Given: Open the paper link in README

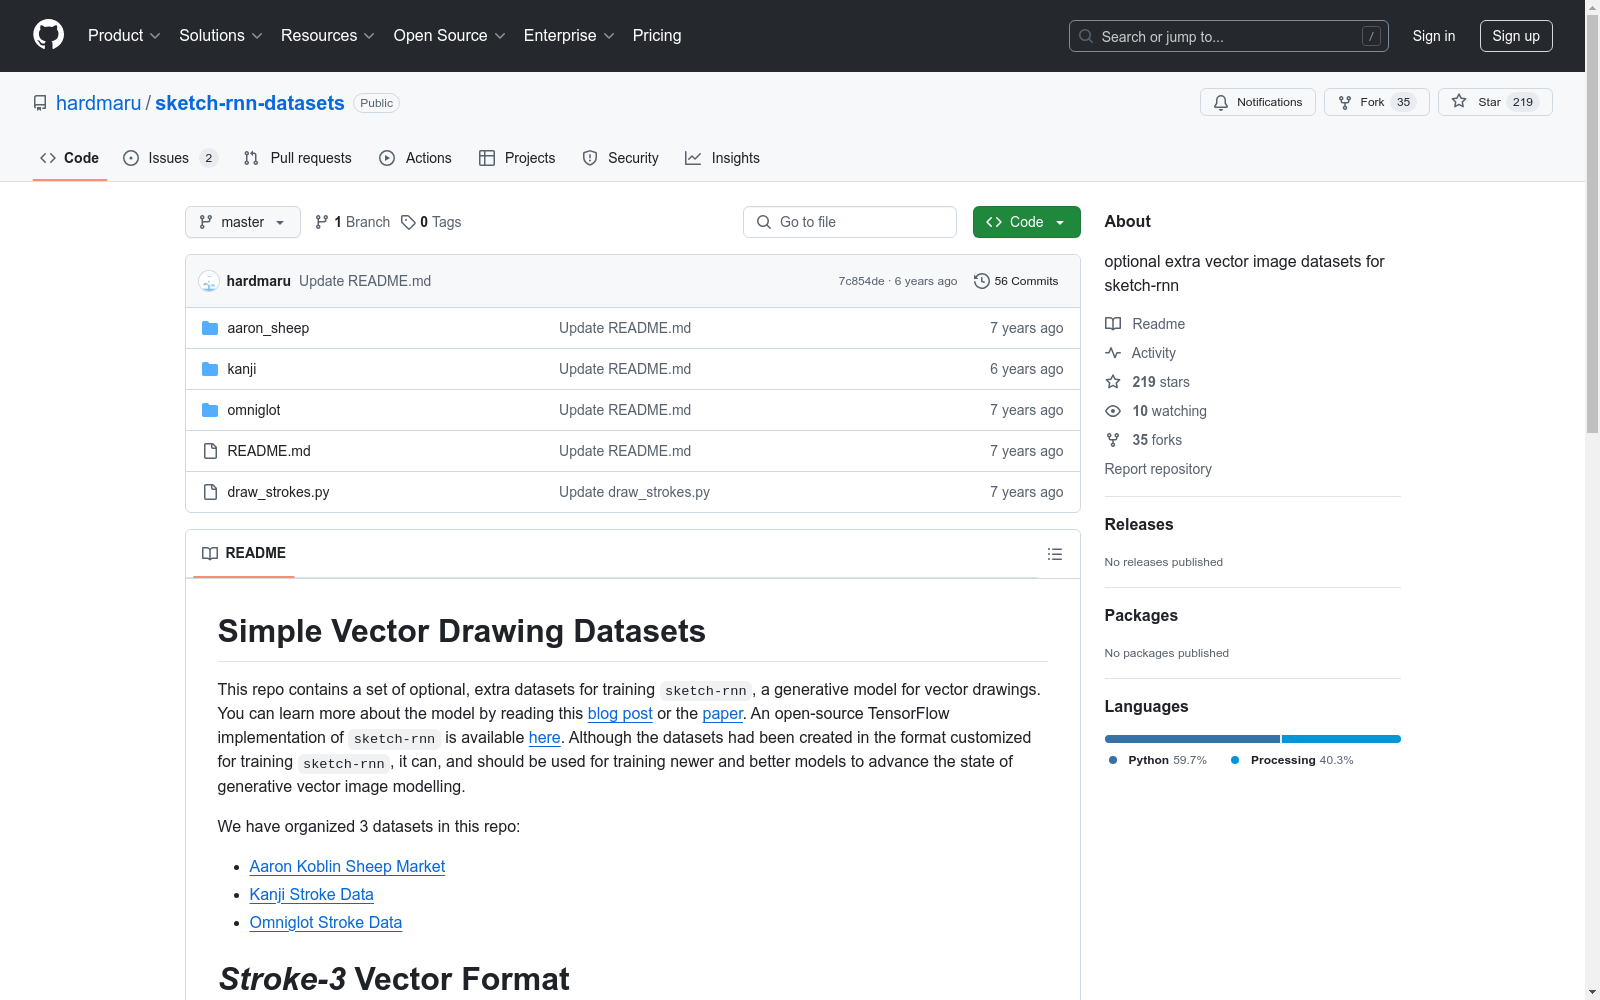Looking at the screenshot, I should 723,713.
